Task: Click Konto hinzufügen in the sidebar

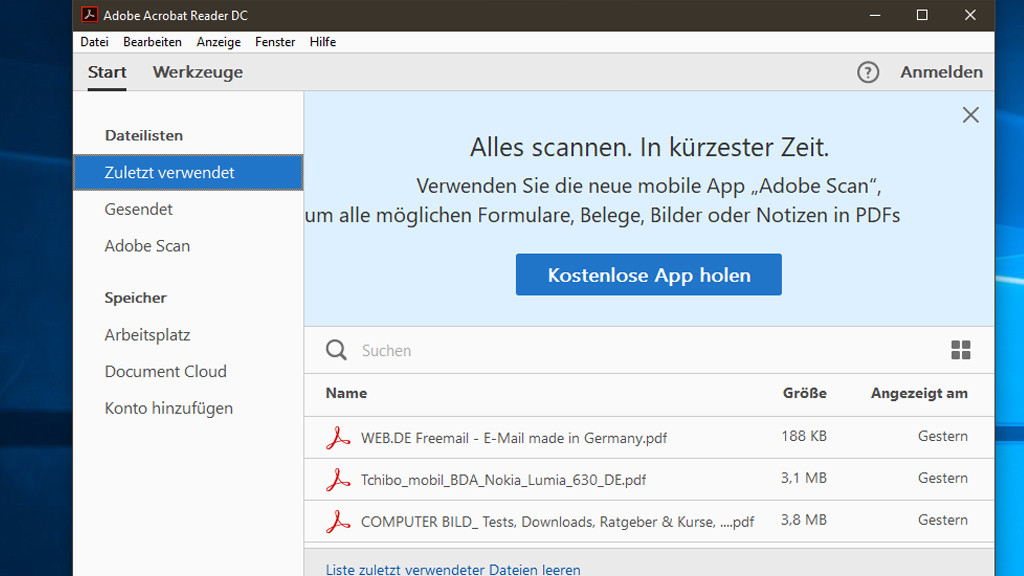Action: [x=168, y=408]
